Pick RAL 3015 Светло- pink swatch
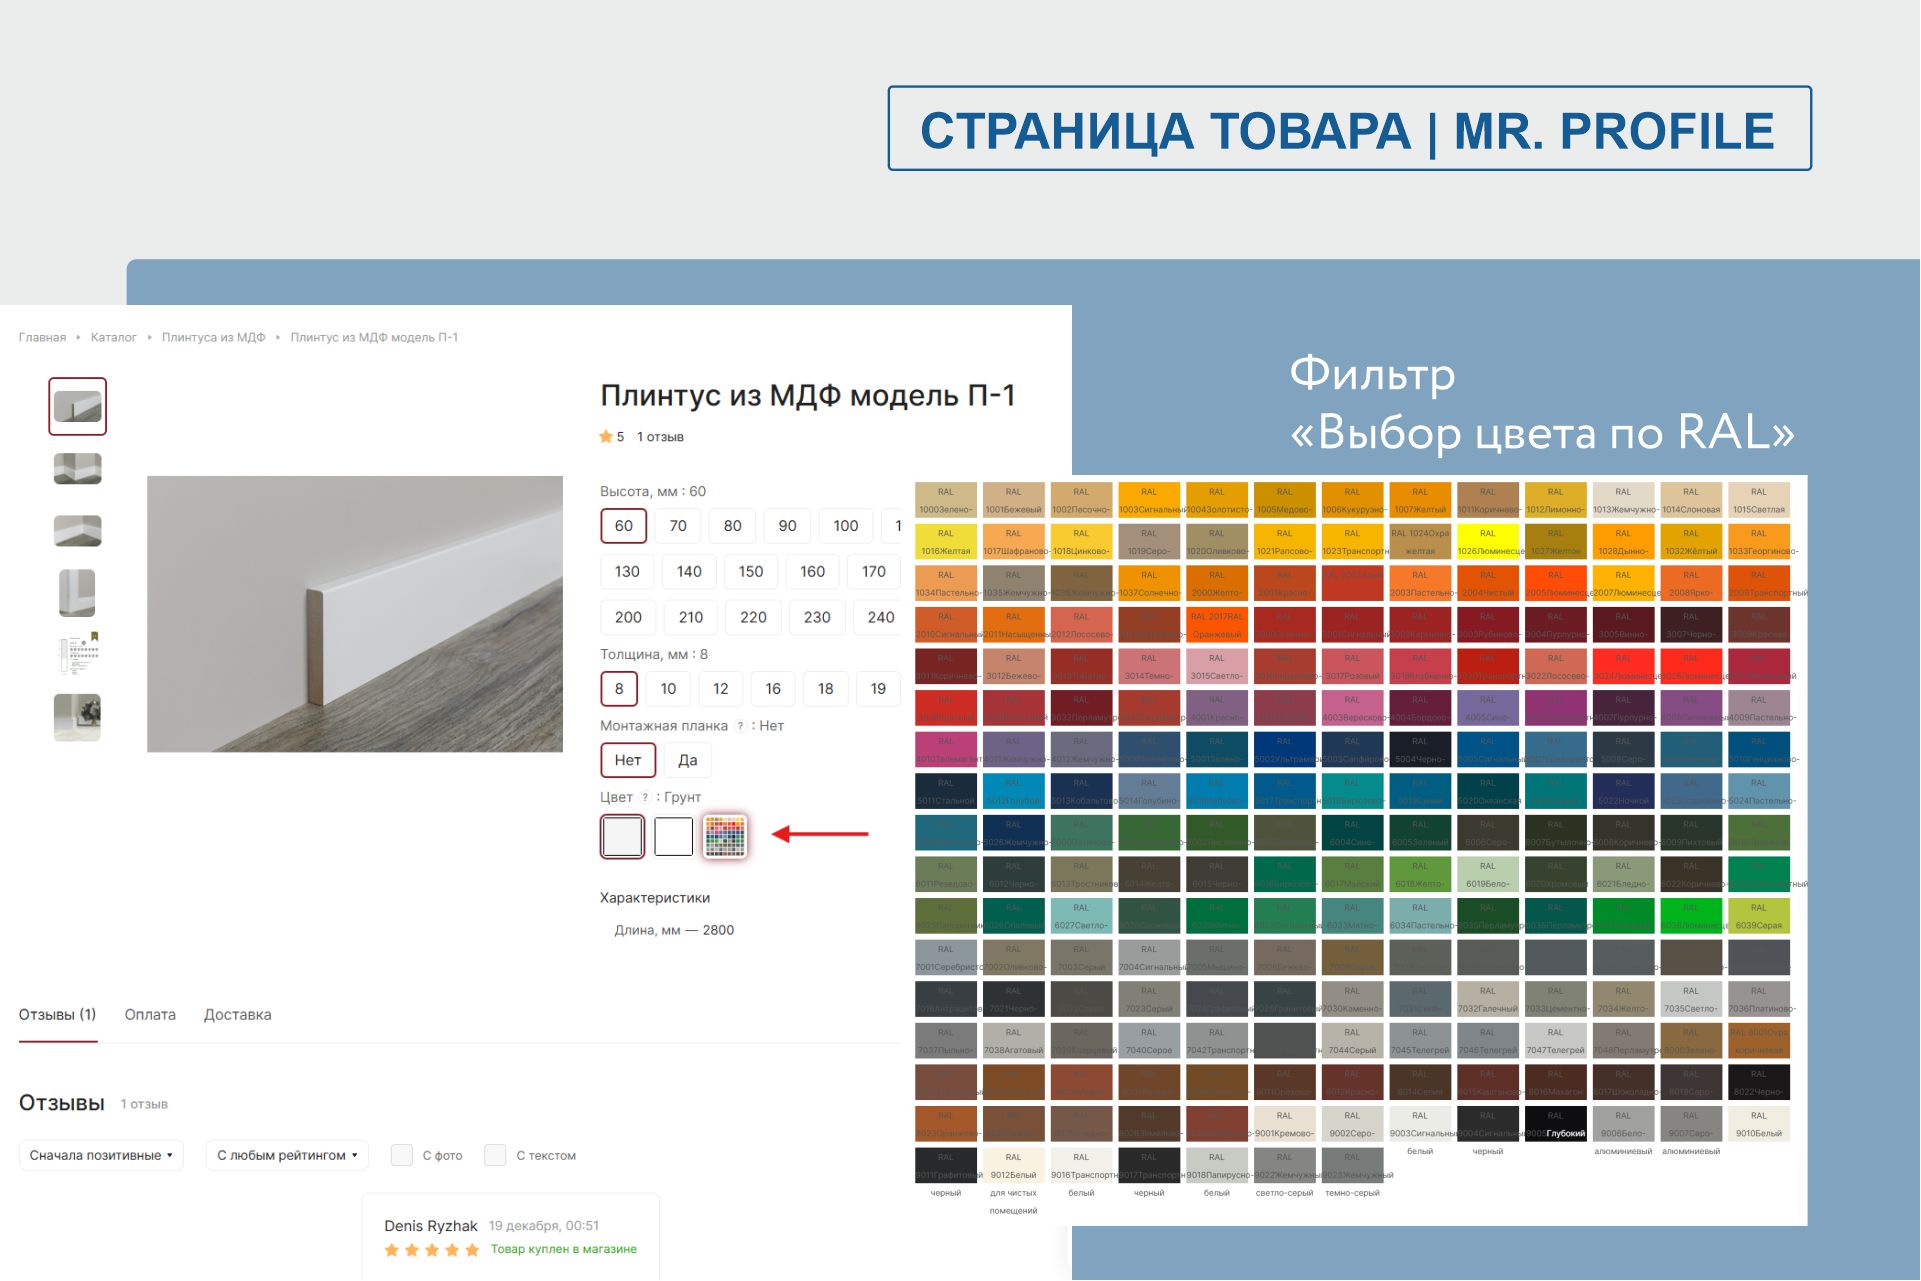This screenshot has width=1921, height=1281. [1217, 667]
